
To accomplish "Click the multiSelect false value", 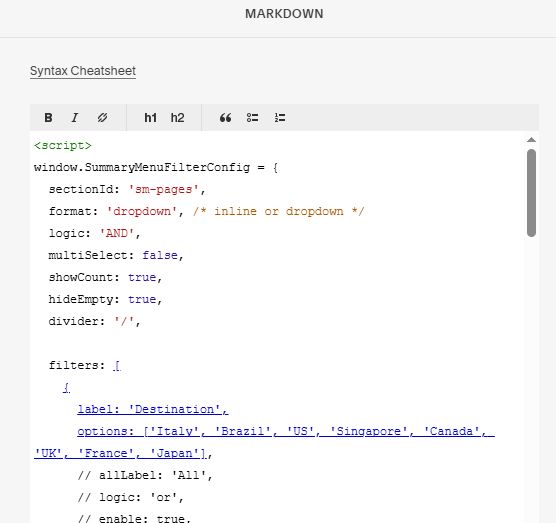I will 160,255.
